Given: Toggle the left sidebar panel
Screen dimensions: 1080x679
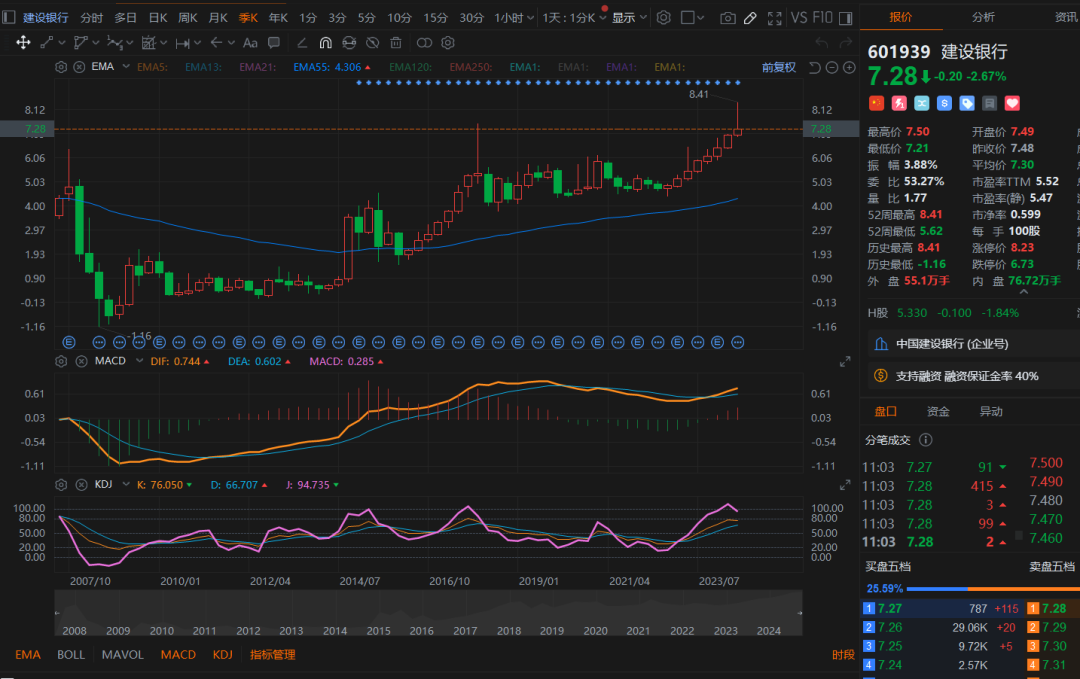Looking at the screenshot, I should (x=9, y=18).
